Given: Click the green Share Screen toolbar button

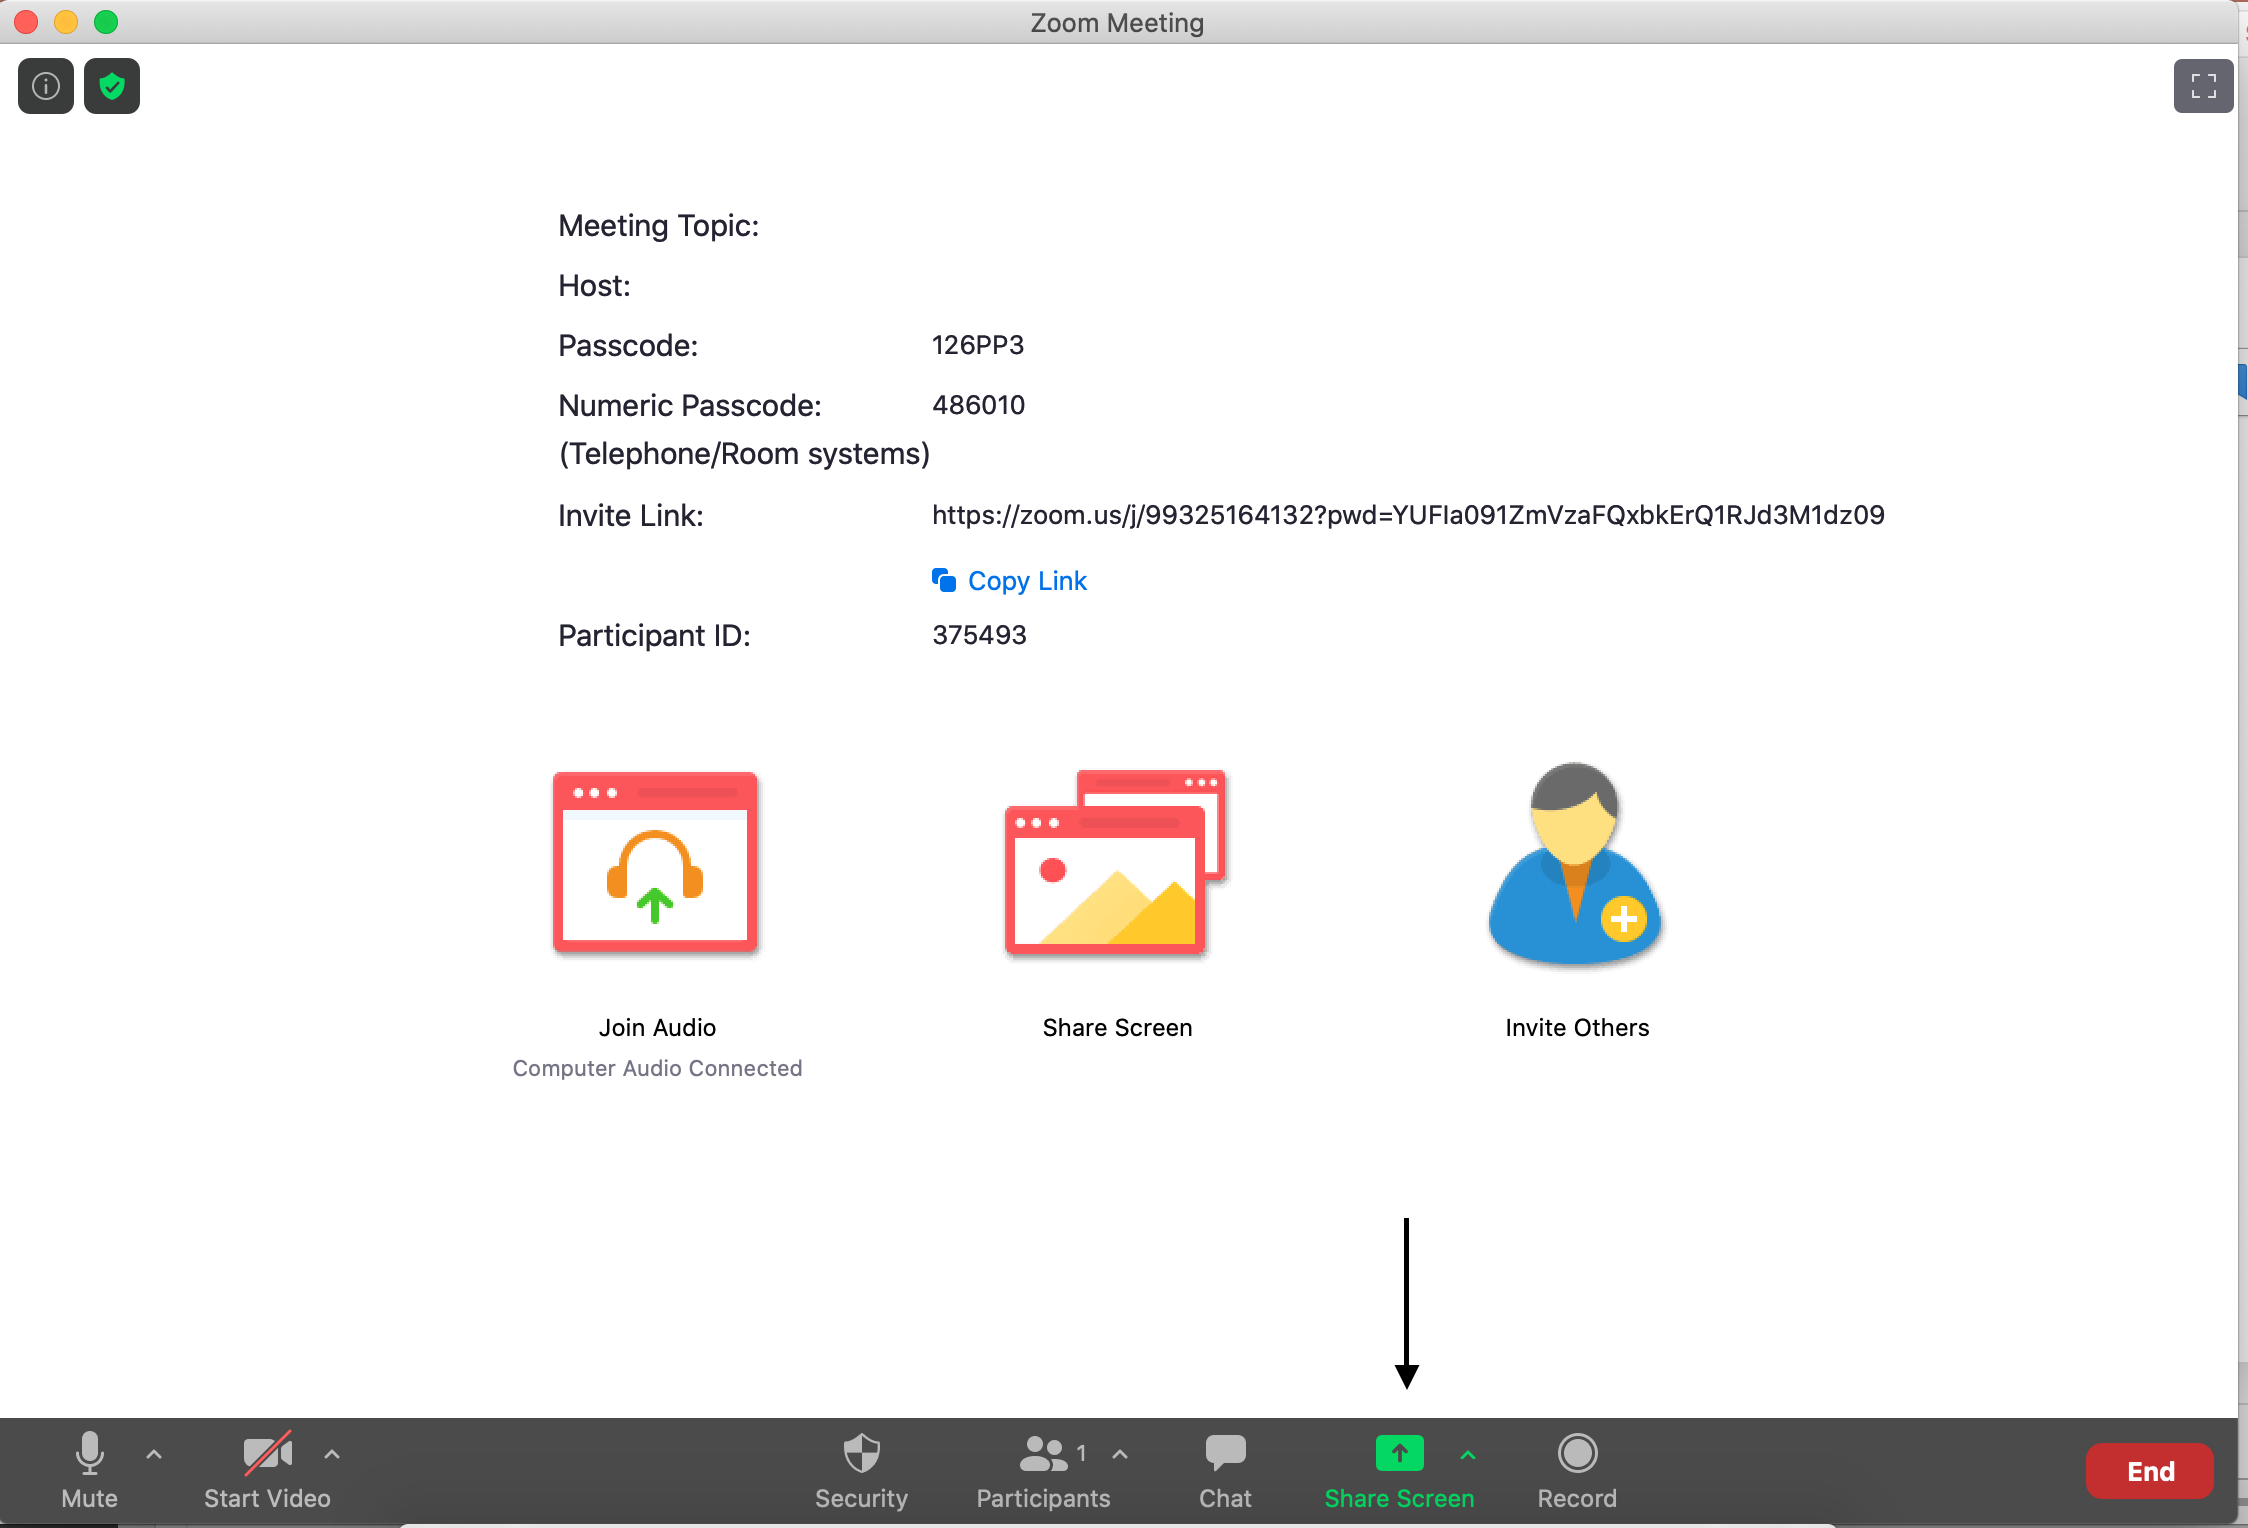Looking at the screenshot, I should (1399, 1470).
